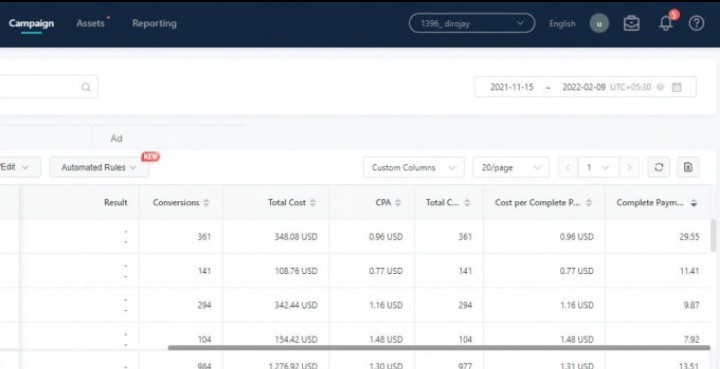This screenshot has height=369, width=720.
Task: Open the user avatar menu
Action: coord(599,23)
